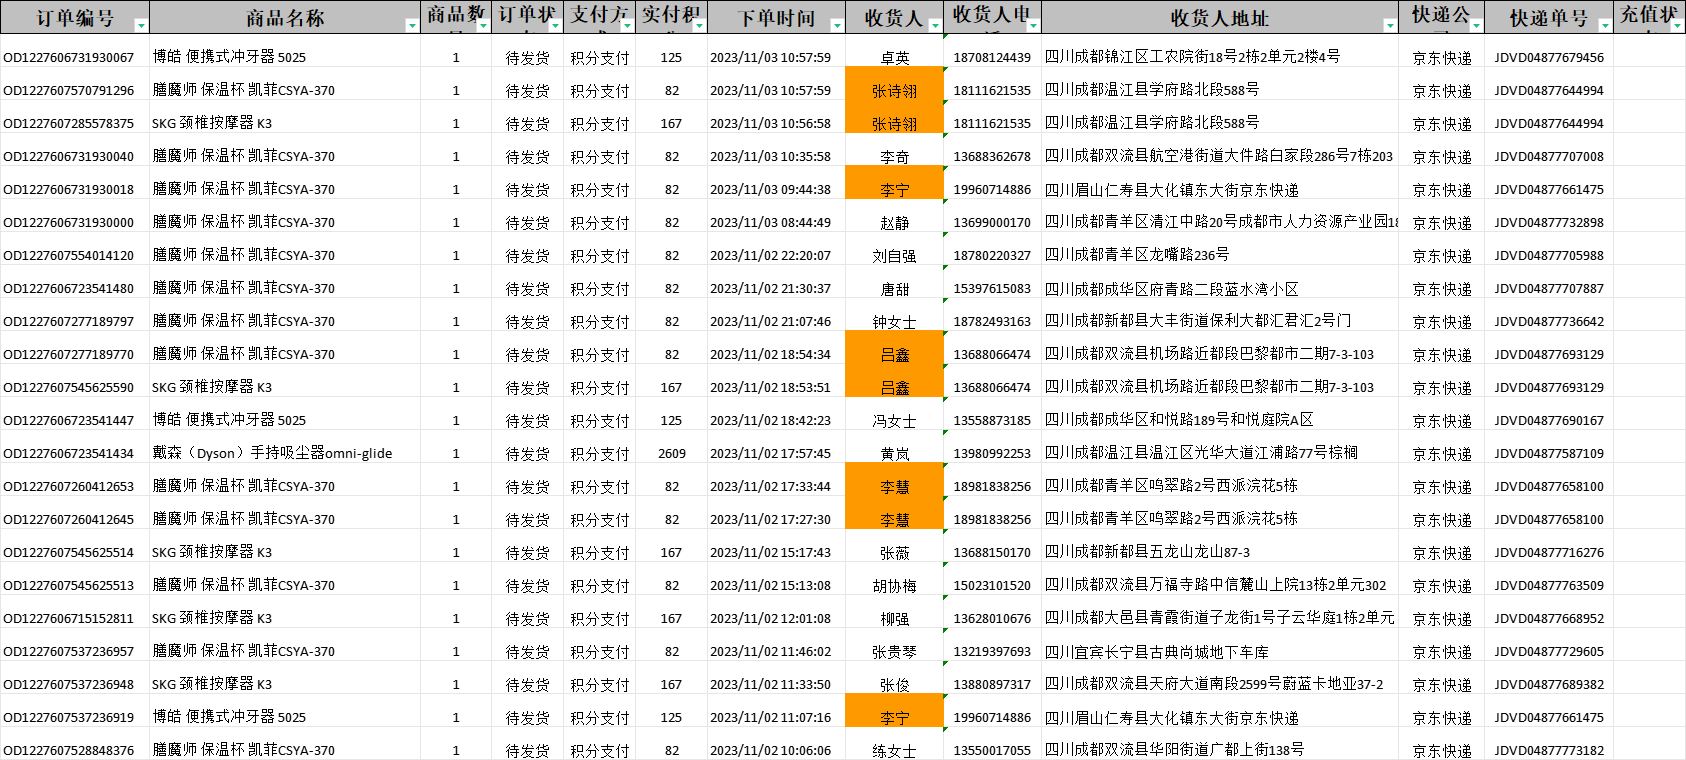This screenshot has width=1686, height=760.
Task: Click tracking number JDVD04877679456
Action: tap(1549, 58)
